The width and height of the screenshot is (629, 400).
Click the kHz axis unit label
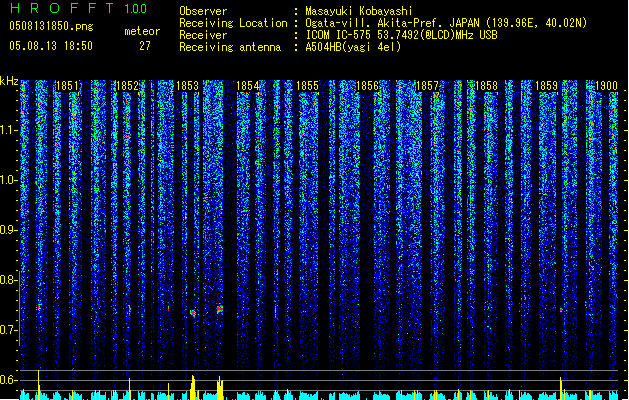click(9, 81)
